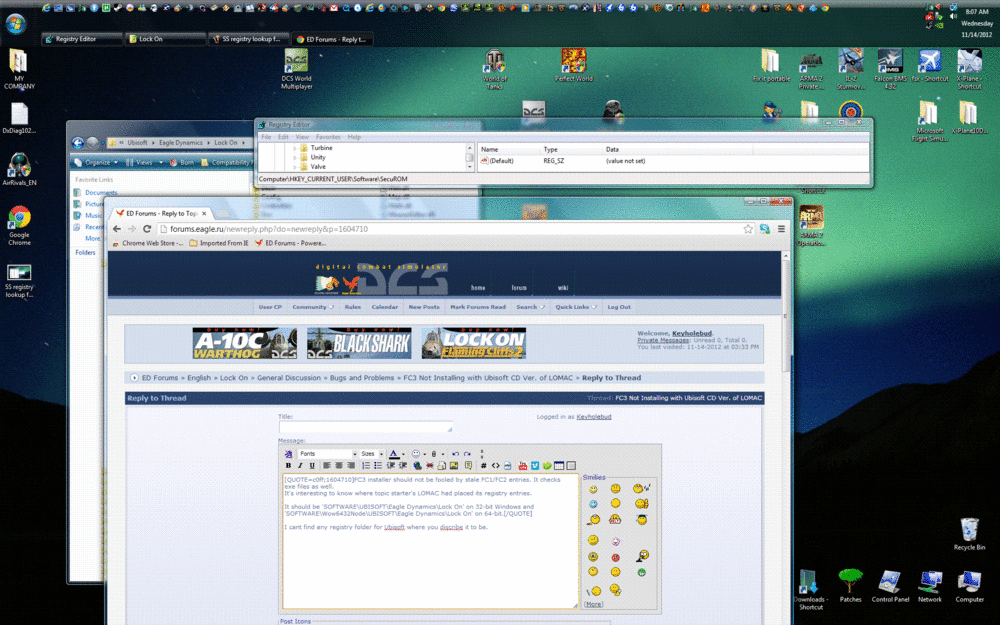Viewport: 1000px width, 625px height.
Task: Click the Undo icon in the editor
Action: (x=456, y=453)
